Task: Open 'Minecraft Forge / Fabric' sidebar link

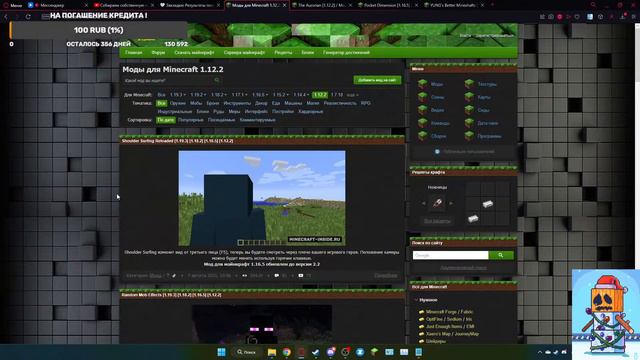Action: [449, 312]
